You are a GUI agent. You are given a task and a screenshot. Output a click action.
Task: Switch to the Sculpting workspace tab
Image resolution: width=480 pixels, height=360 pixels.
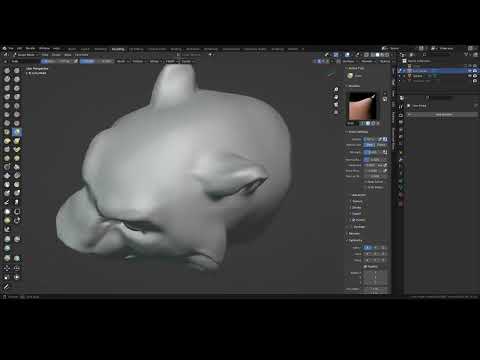pyautogui.click(x=118, y=49)
